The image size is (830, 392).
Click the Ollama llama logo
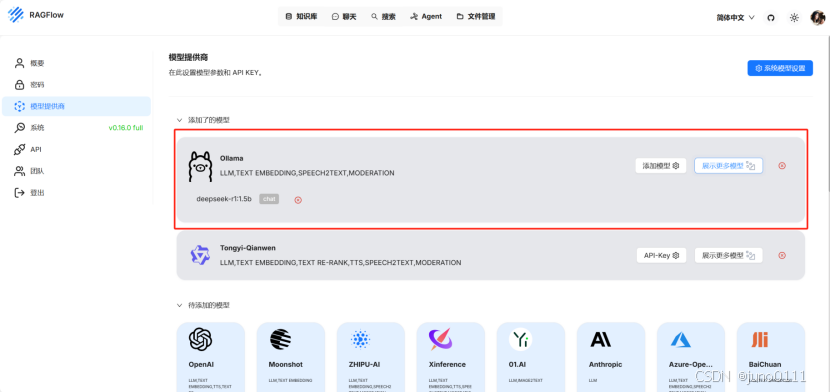[x=200, y=166]
